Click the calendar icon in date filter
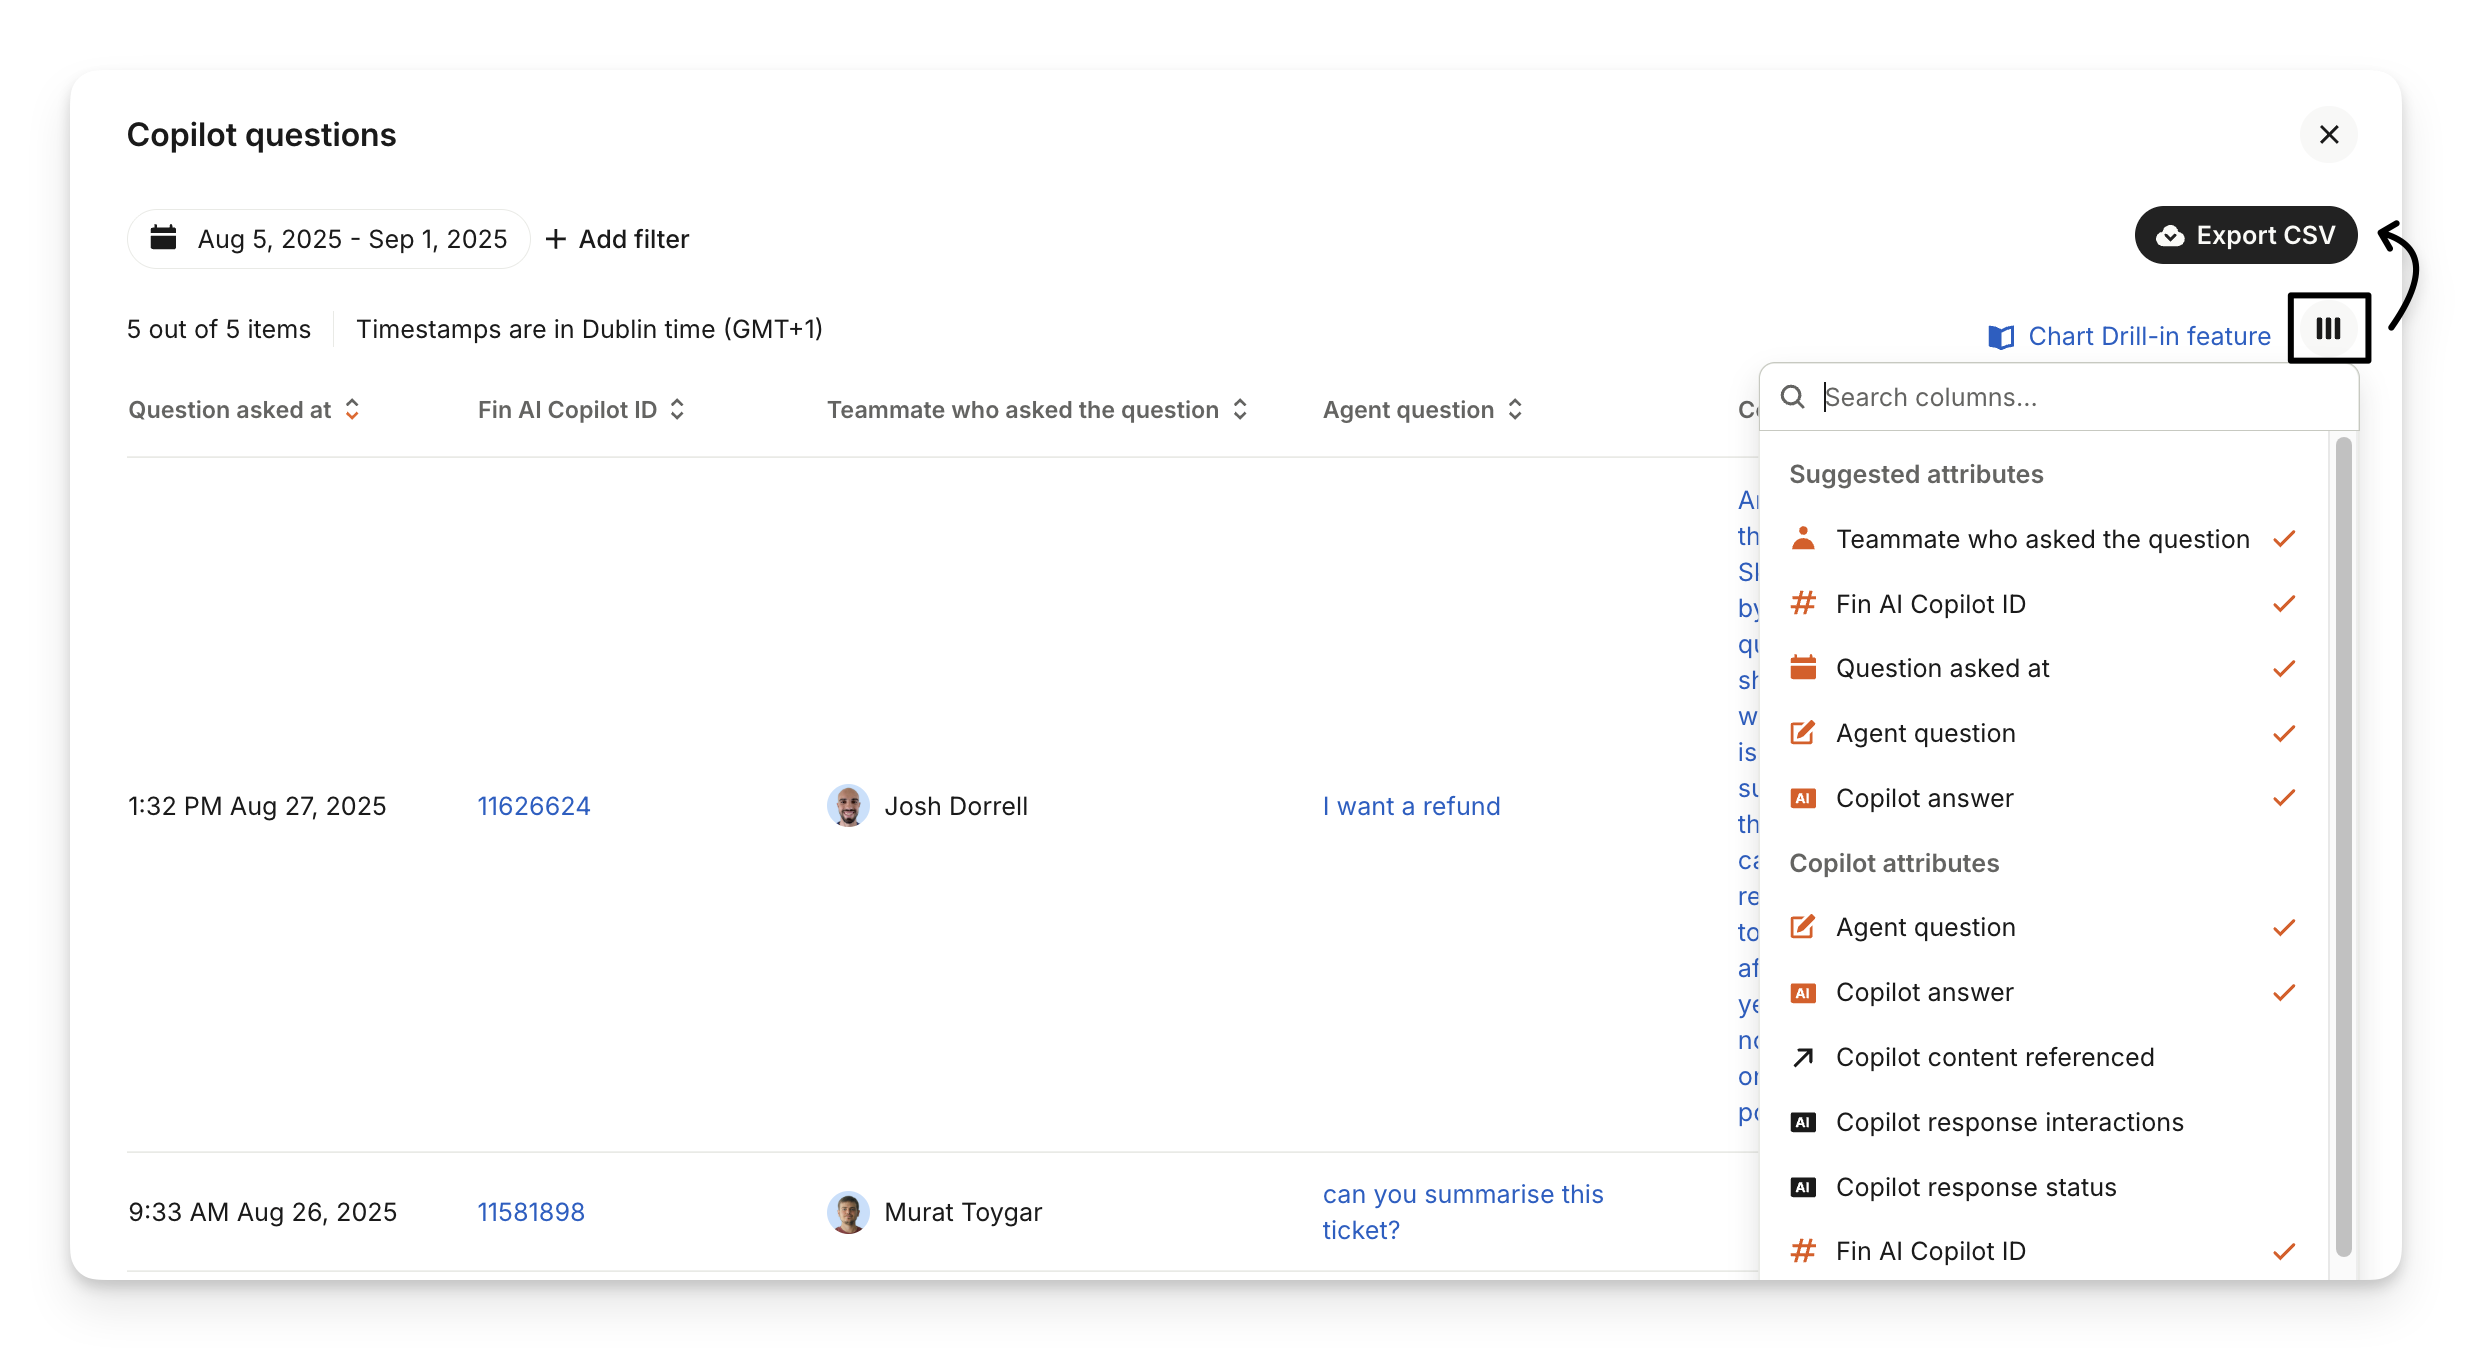2472x1350 pixels. [164, 238]
